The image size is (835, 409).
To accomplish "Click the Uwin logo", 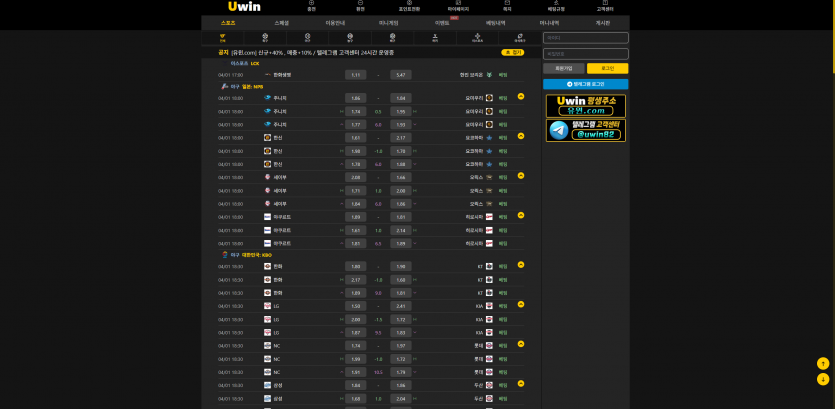I will (x=244, y=7).
